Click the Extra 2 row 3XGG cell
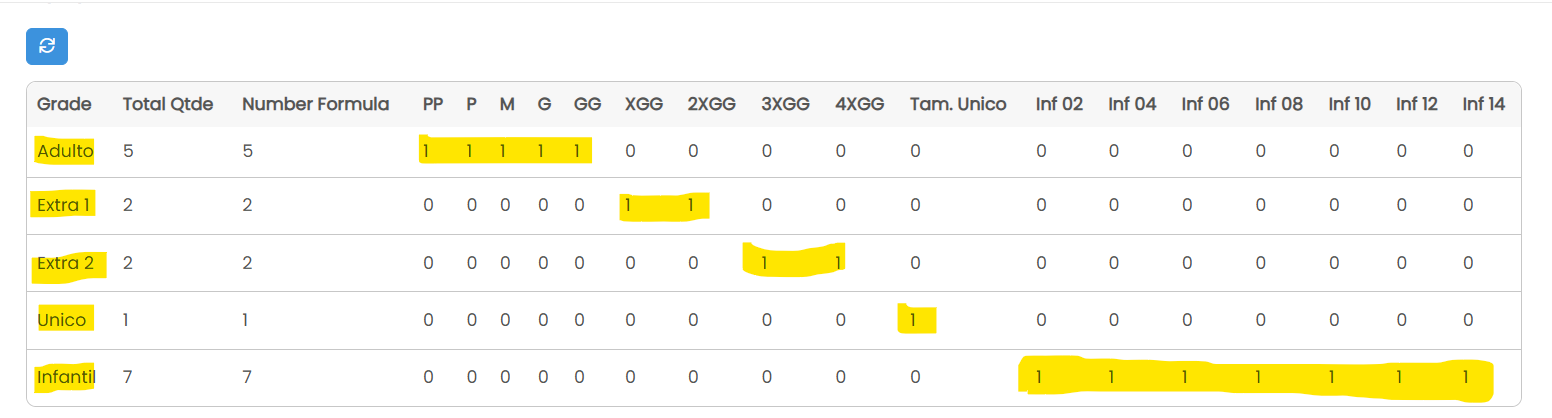Viewport: 1552px width, 418px height. point(765,264)
